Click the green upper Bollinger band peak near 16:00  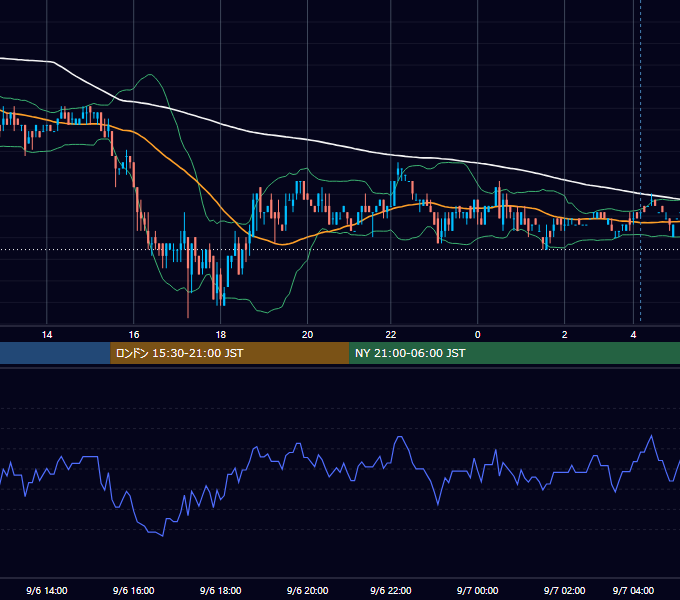[150, 75]
